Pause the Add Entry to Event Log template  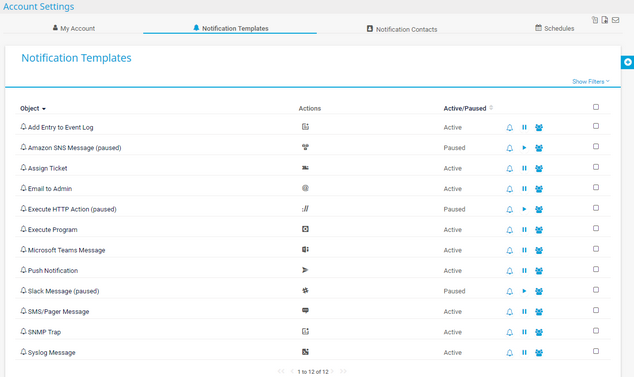[x=524, y=127]
